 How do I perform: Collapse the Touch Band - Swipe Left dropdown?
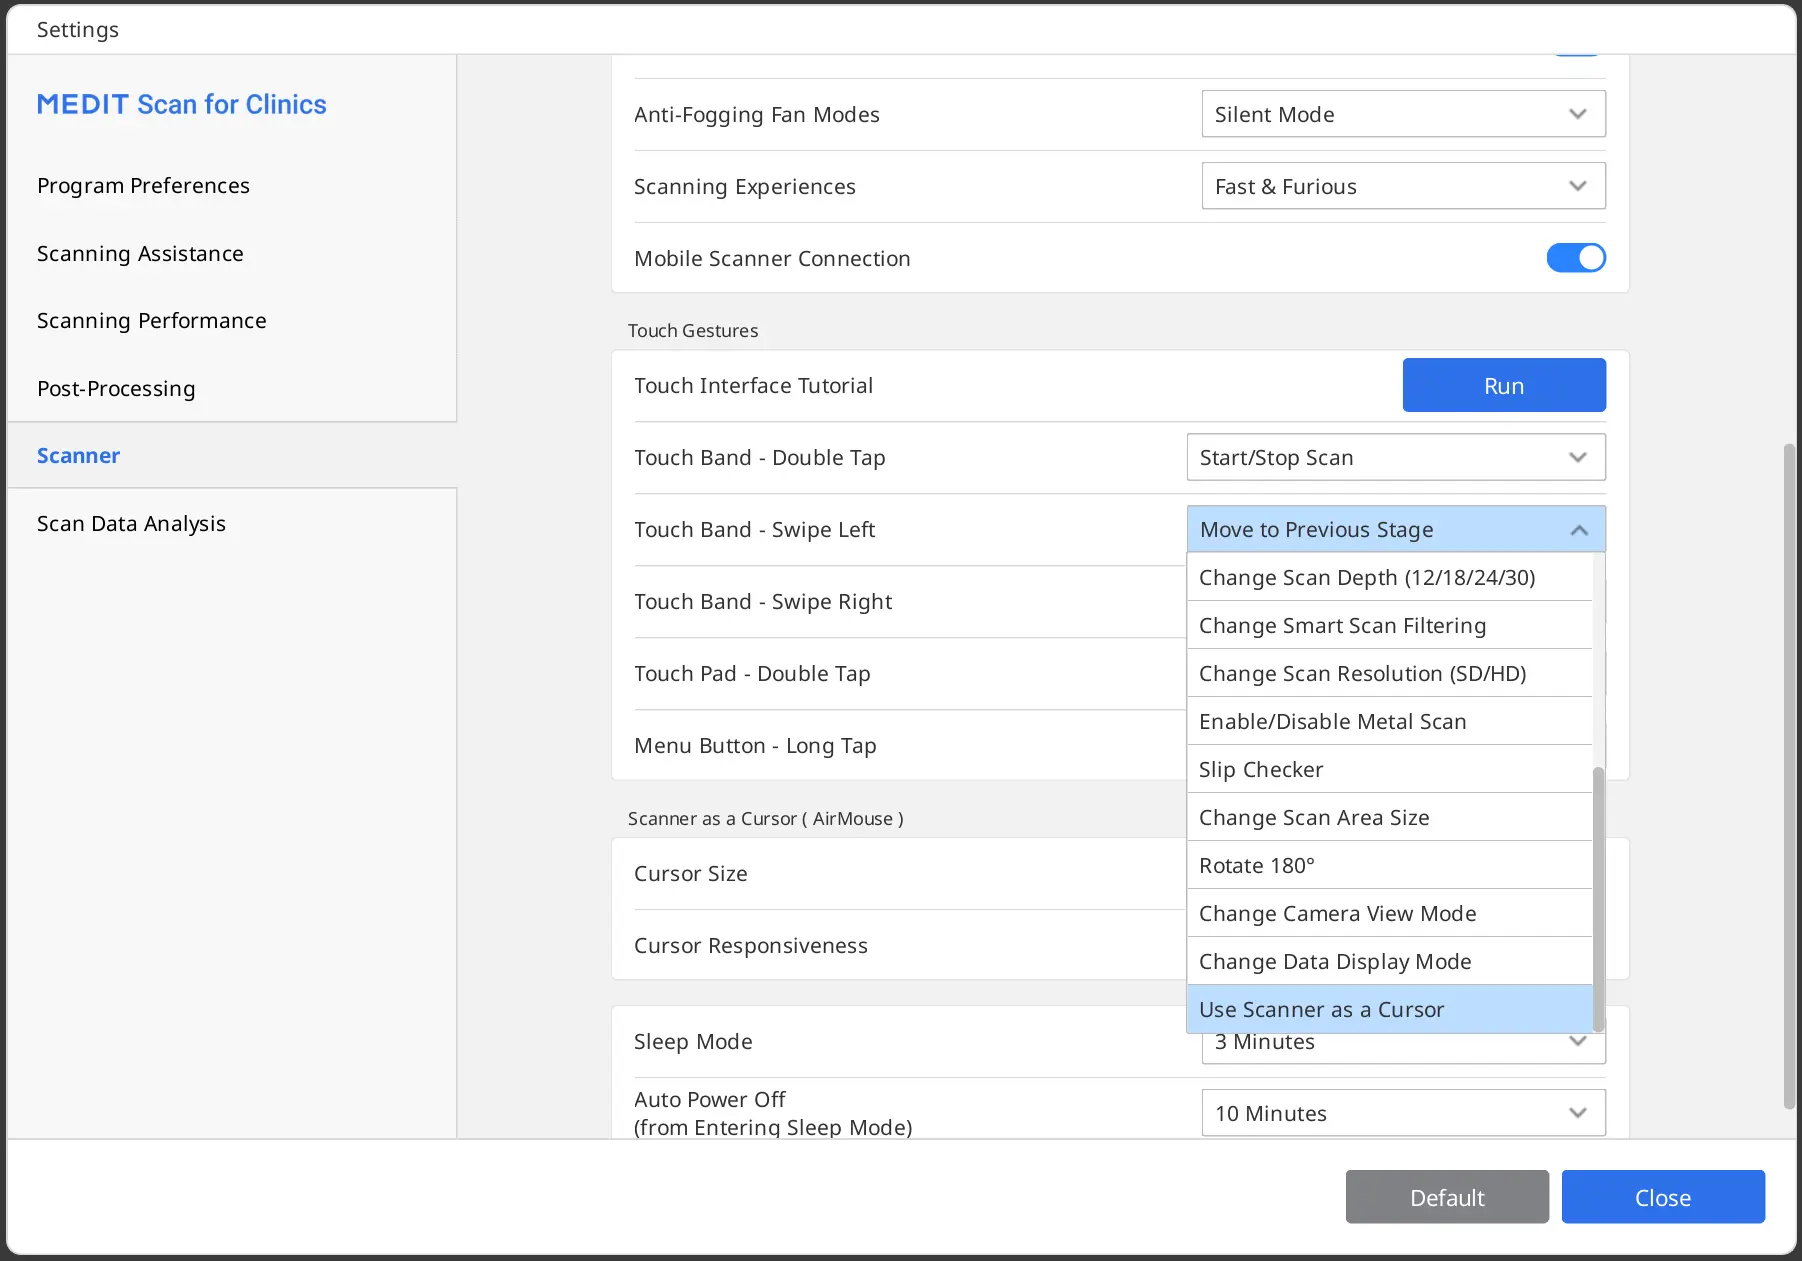(x=1396, y=529)
